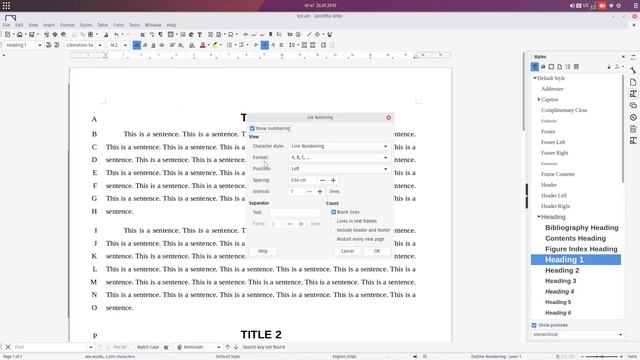The width and height of the screenshot is (640, 360).
Task: Open the File menu
Action: 6,25
